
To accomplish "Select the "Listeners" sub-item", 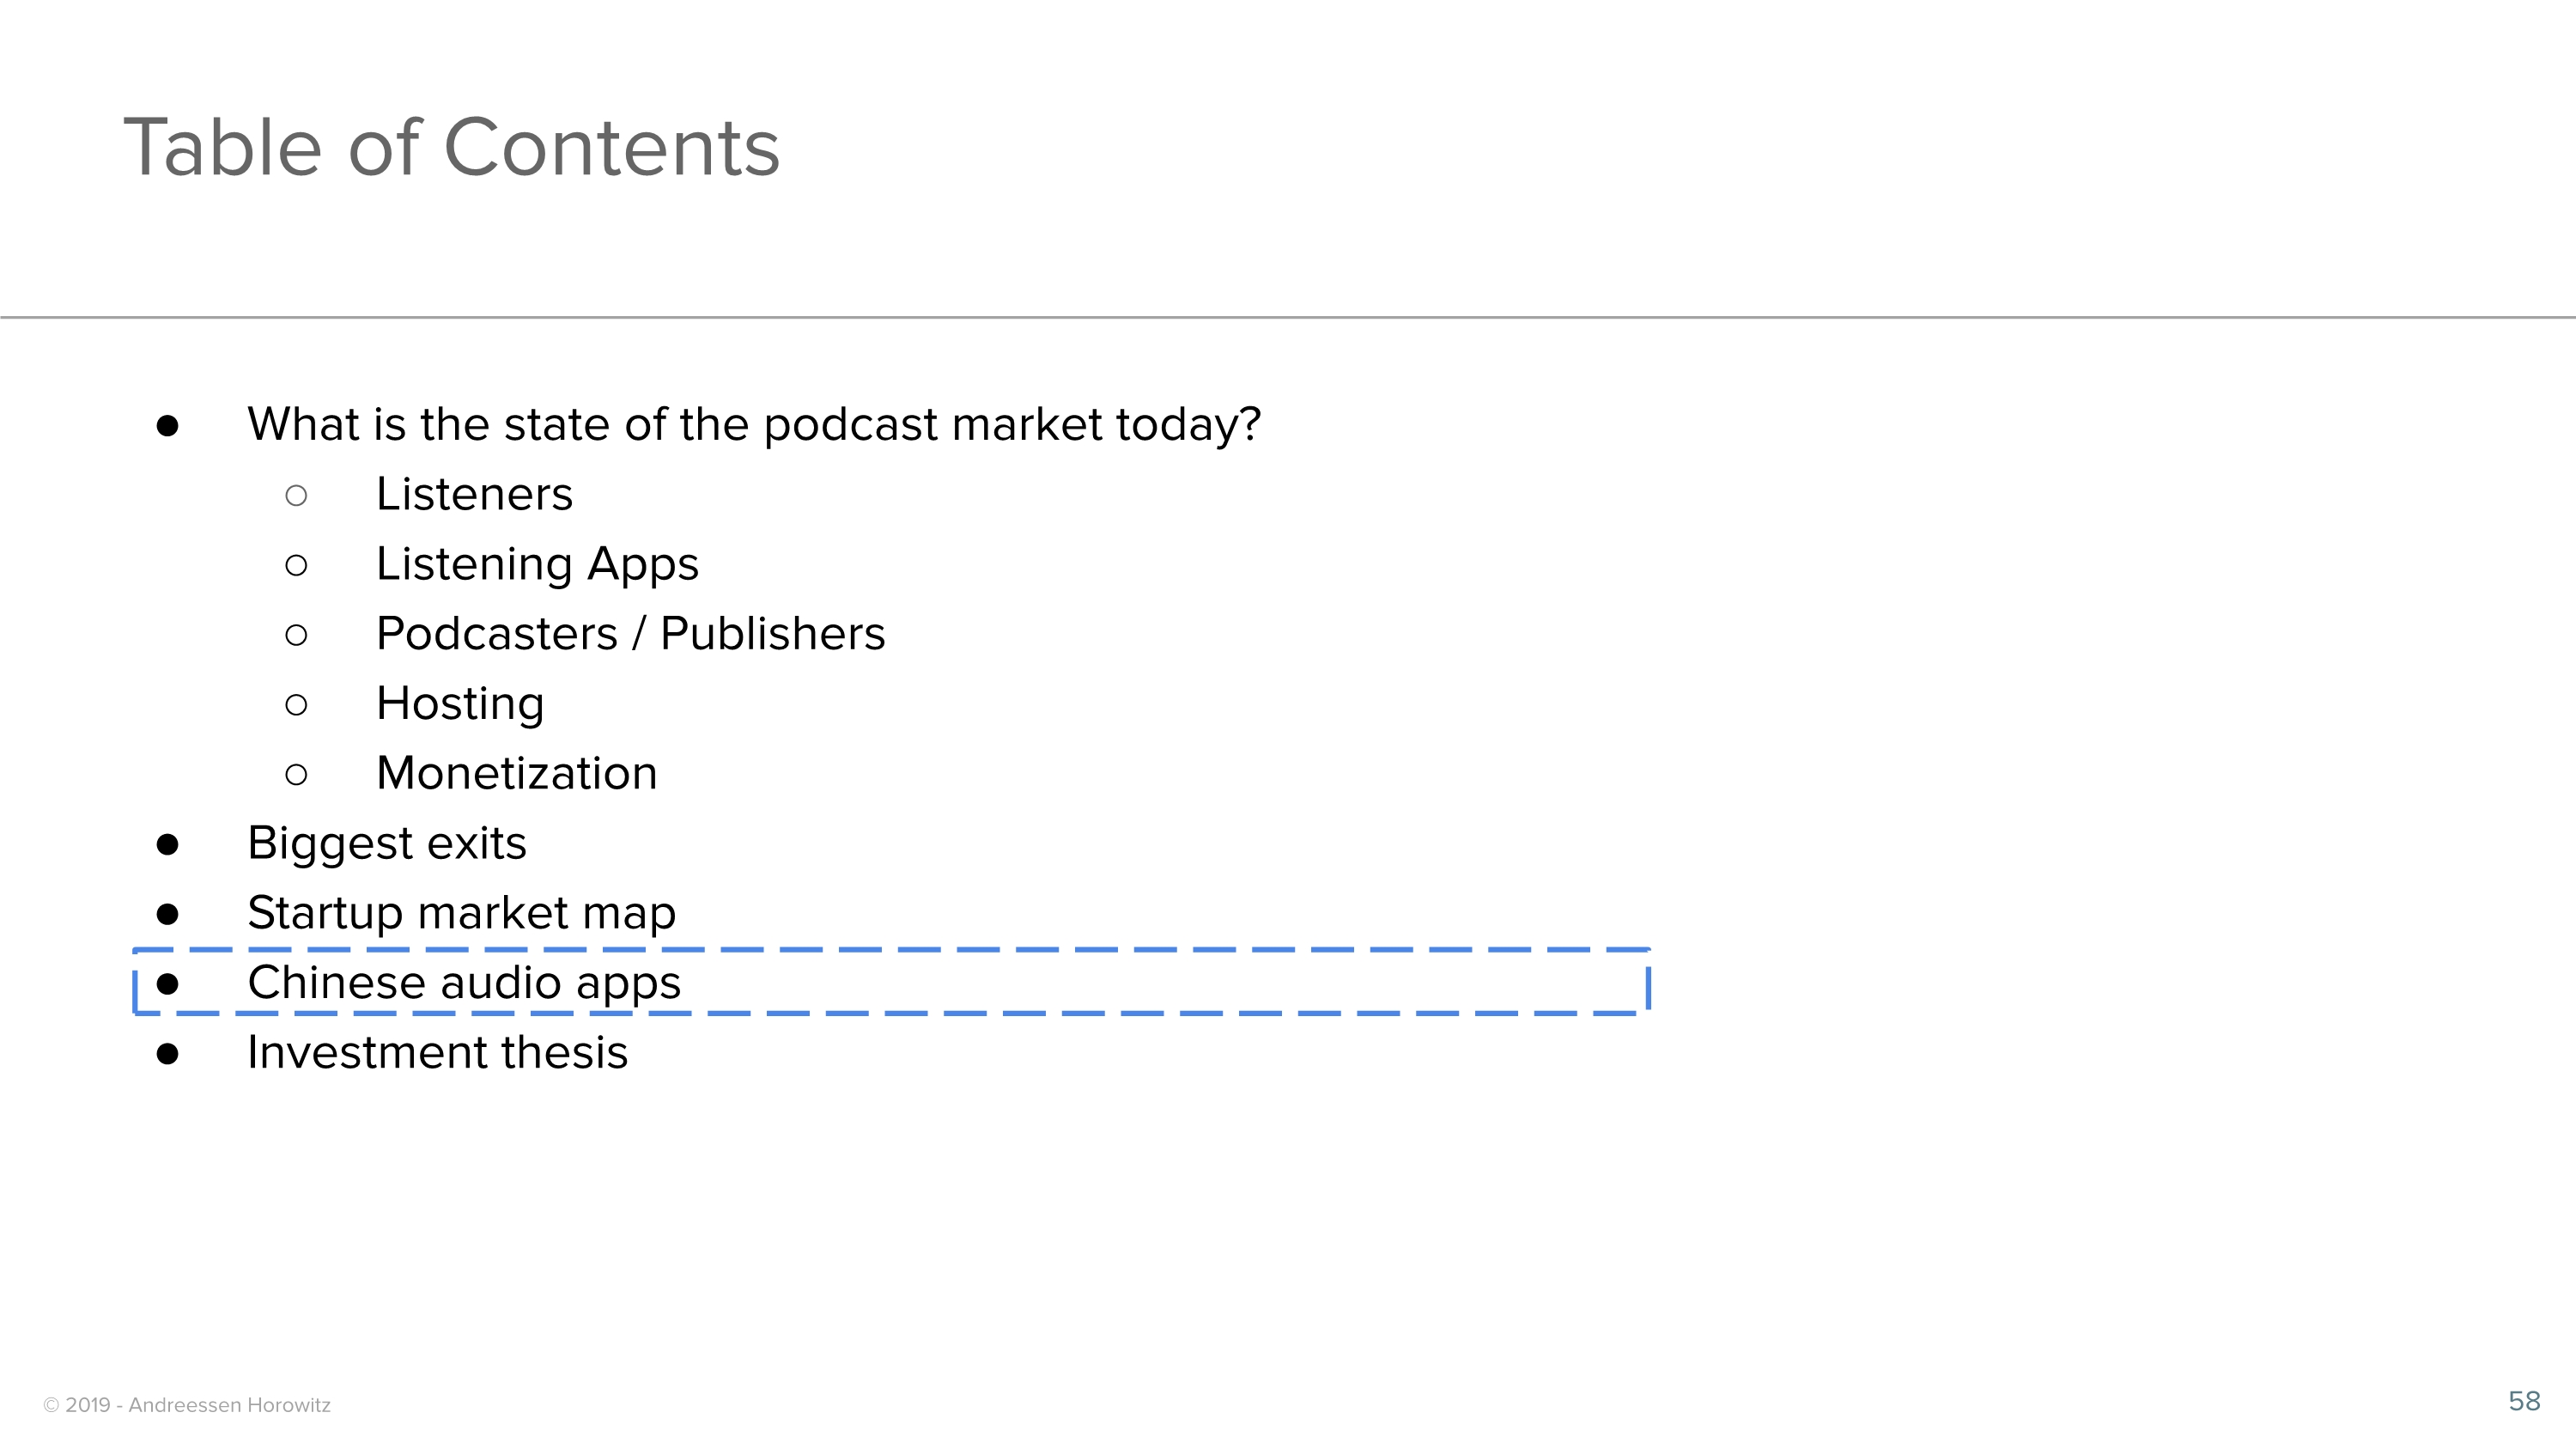I will (474, 494).
